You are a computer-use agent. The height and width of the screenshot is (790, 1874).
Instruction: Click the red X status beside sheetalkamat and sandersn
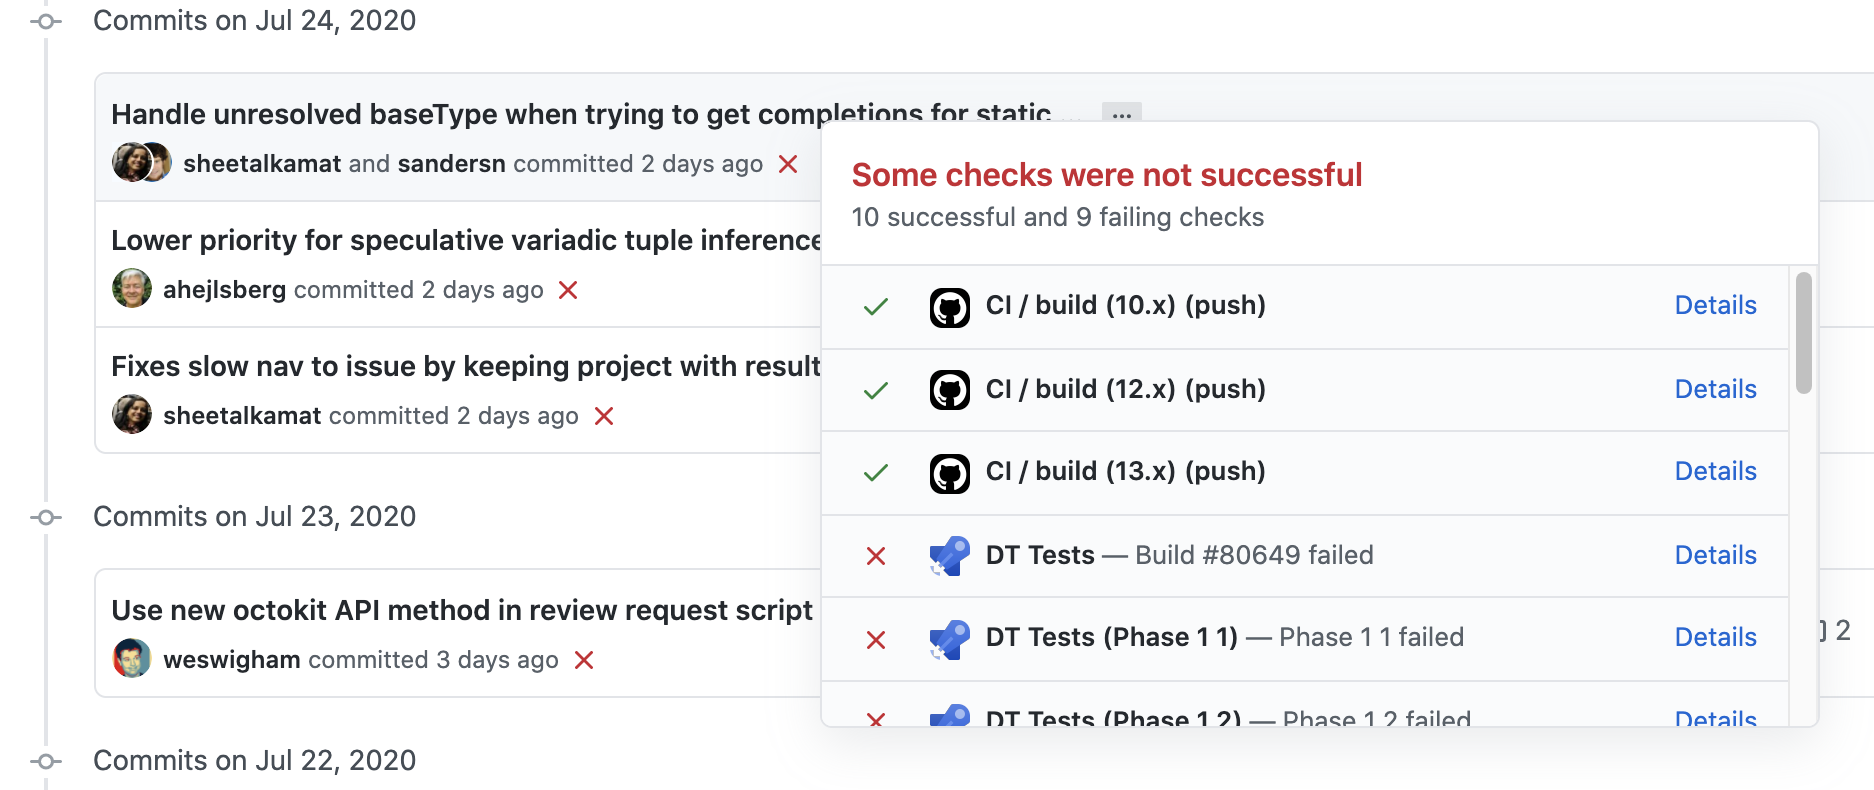[788, 164]
